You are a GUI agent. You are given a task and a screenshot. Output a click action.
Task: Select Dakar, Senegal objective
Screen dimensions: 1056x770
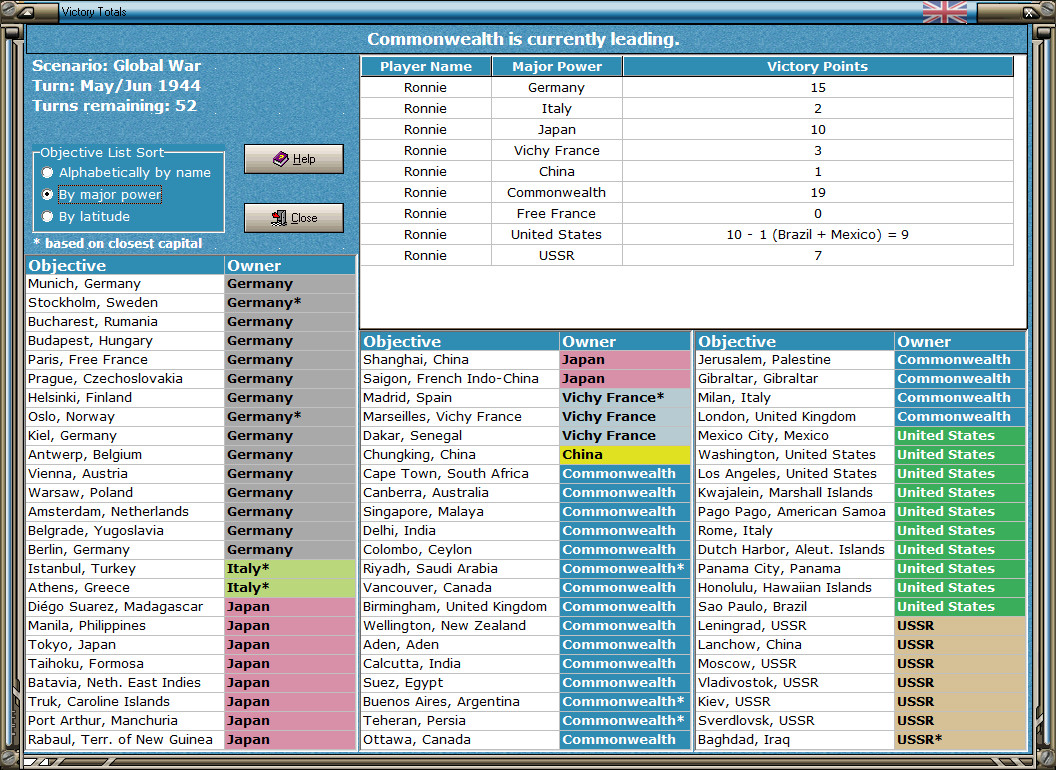click(460, 436)
